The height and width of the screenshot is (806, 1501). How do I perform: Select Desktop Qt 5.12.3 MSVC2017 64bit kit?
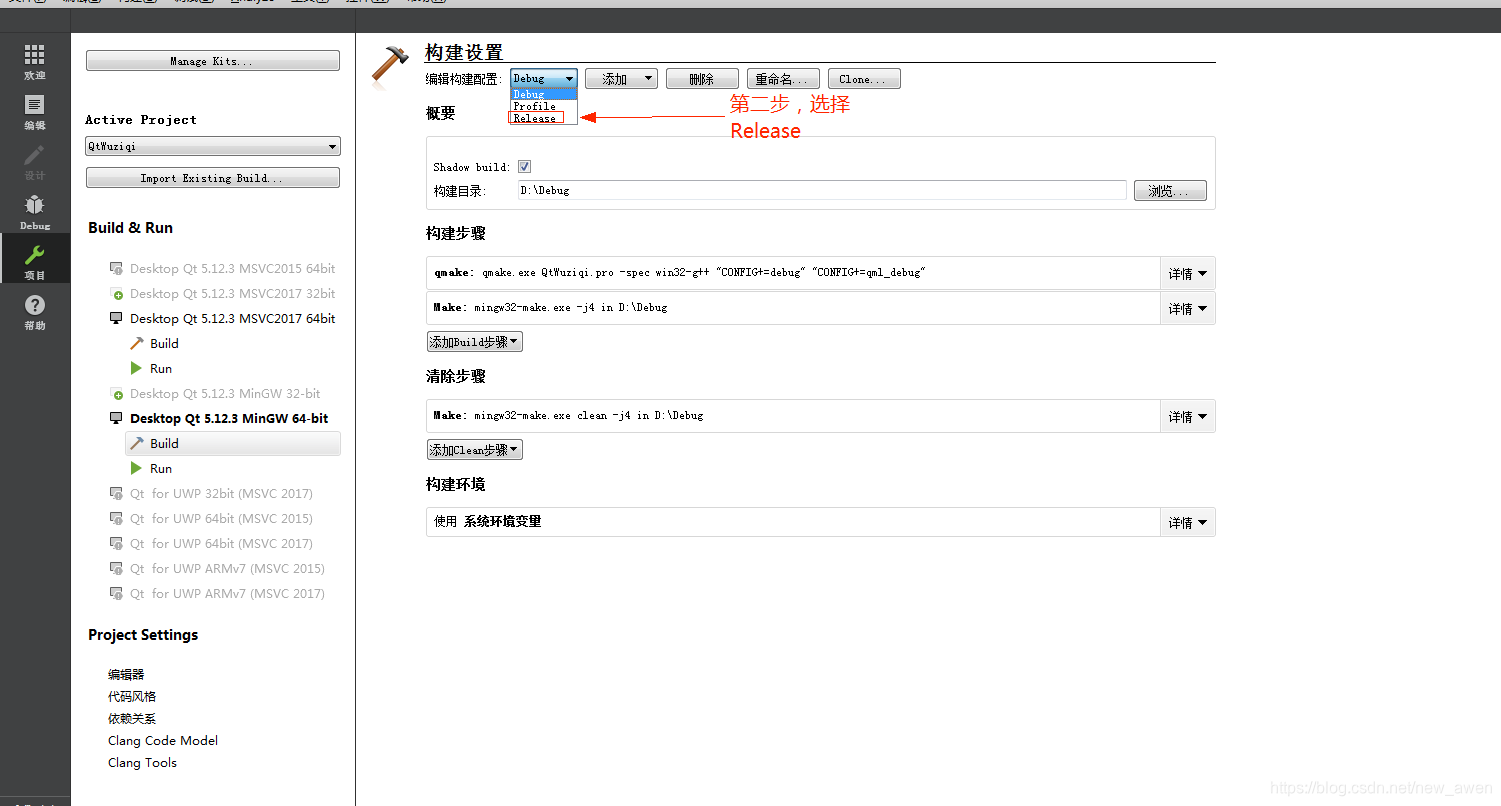point(232,318)
